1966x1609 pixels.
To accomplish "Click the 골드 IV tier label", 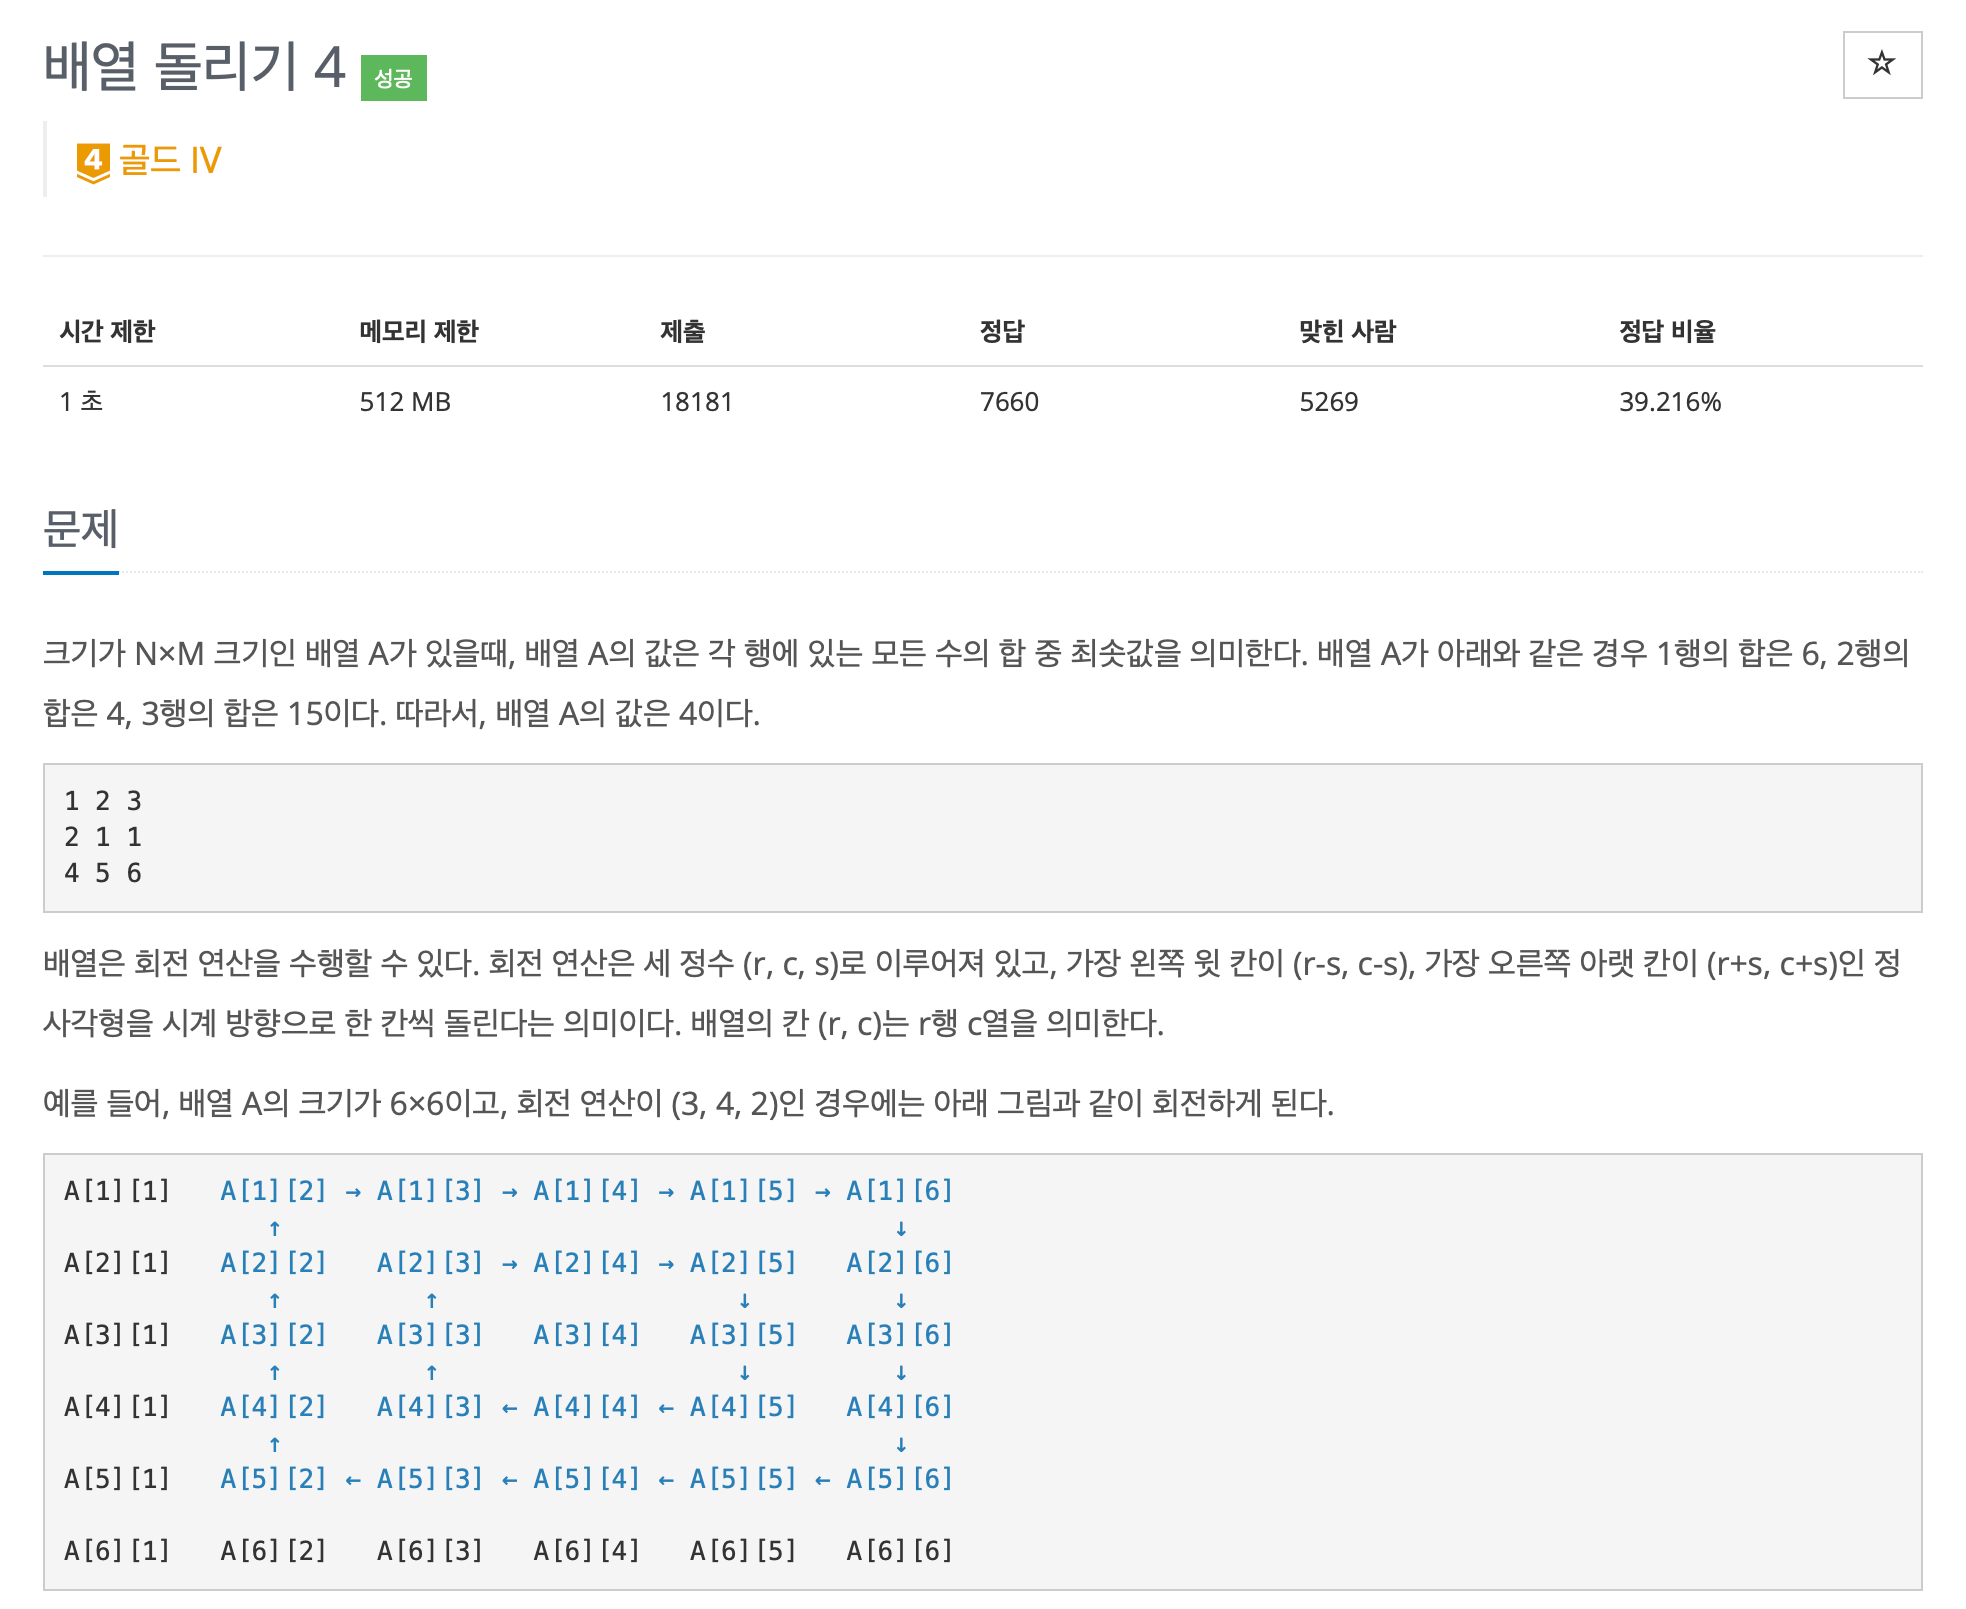I will (x=170, y=160).
